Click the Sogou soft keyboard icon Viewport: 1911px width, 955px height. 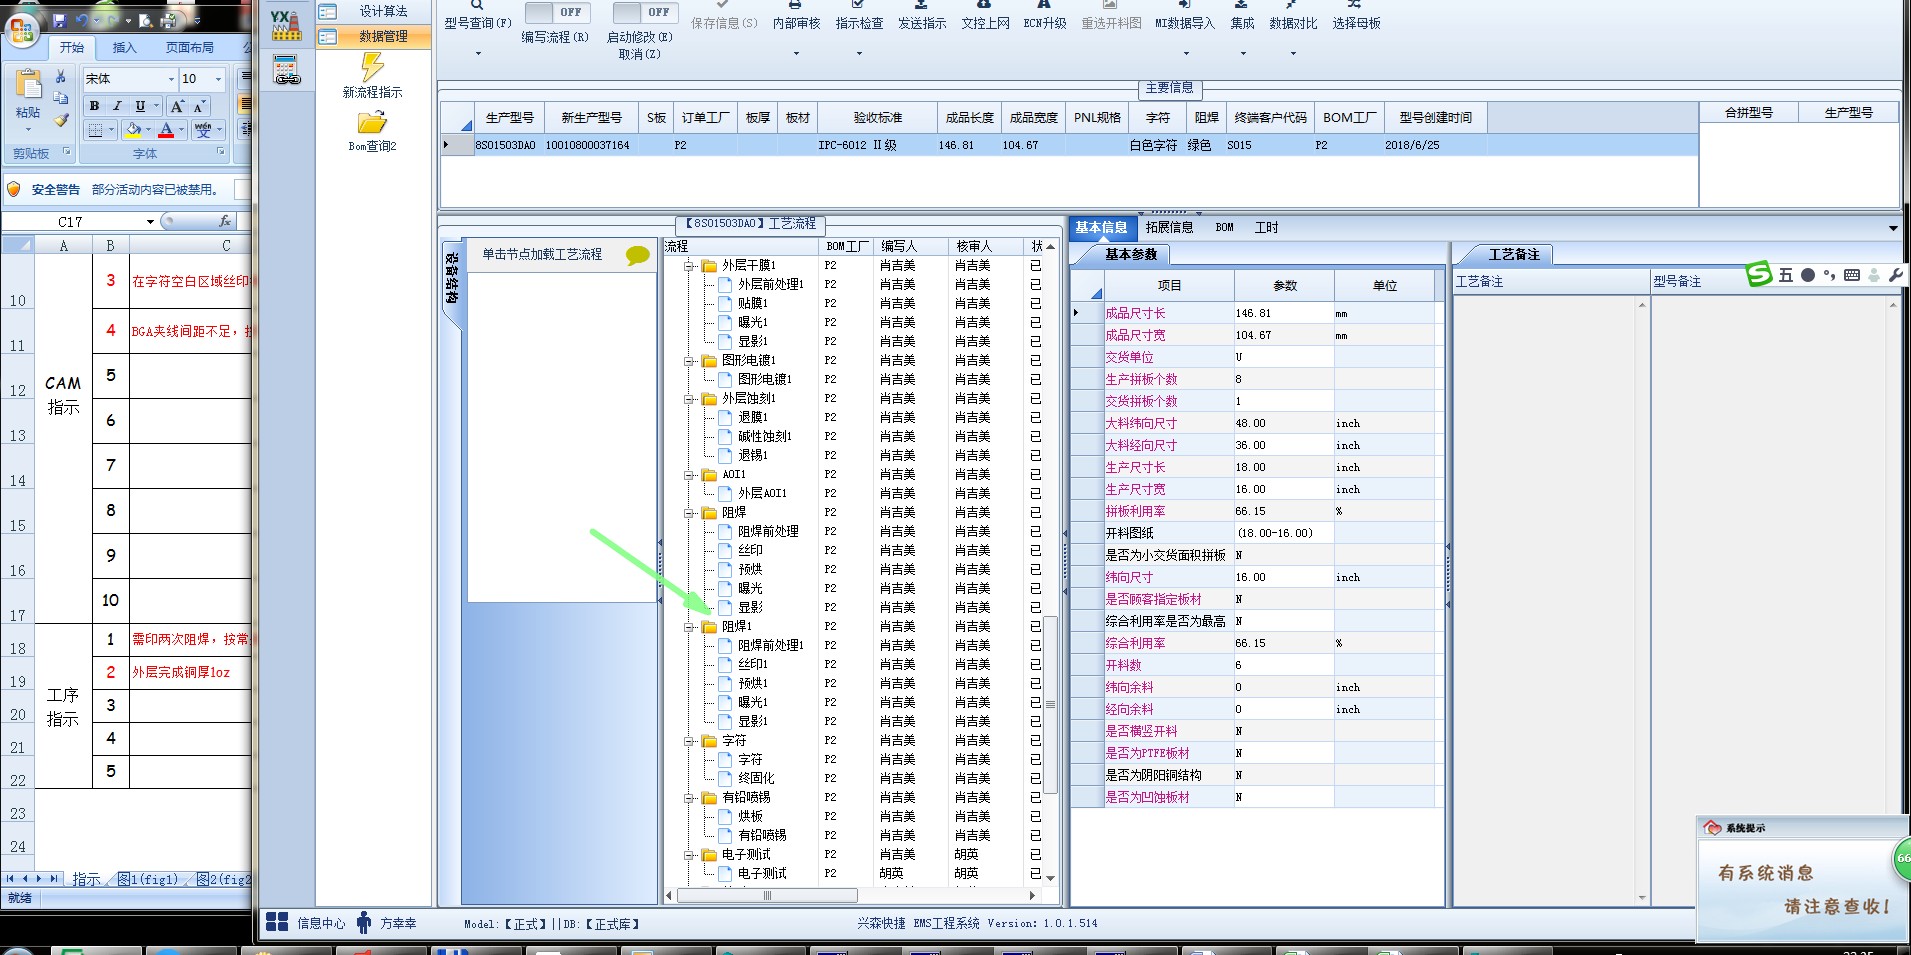coord(1852,275)
